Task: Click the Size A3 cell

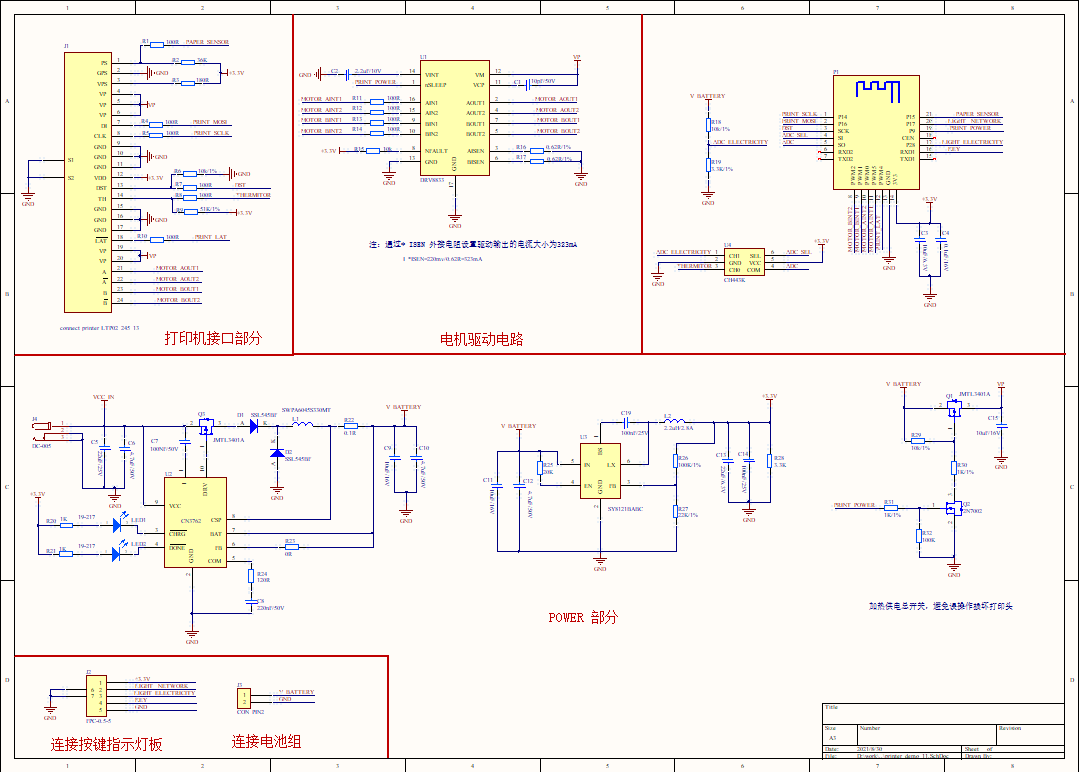Action: click(x=840, y=734)
